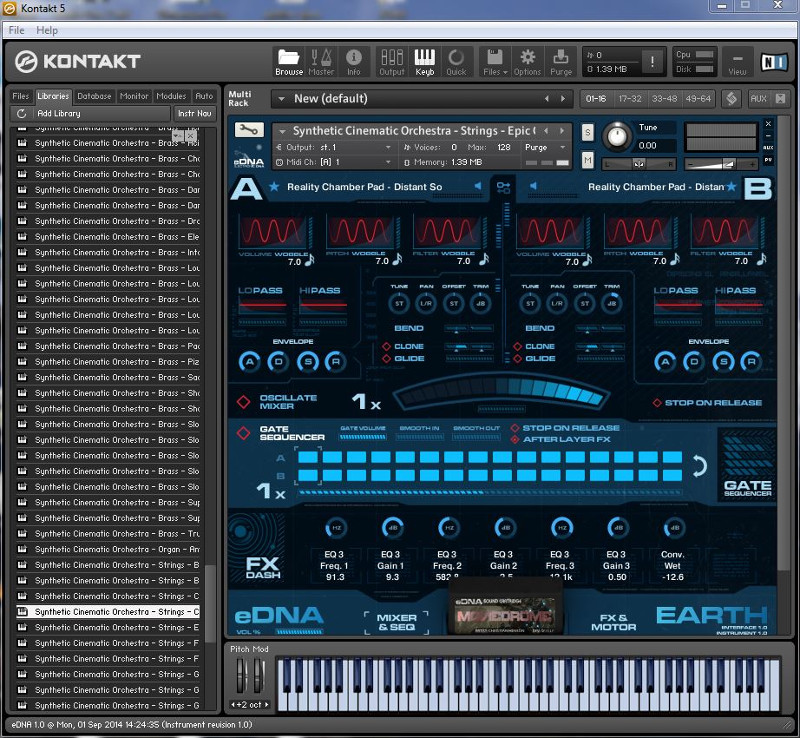Screen dimensions: 800x738
Task: Open the File menu
Action: click(16, 30)
